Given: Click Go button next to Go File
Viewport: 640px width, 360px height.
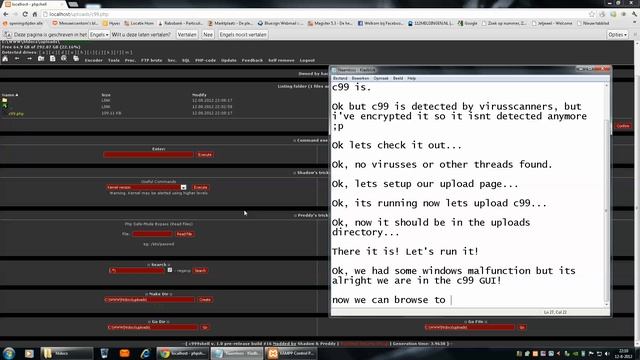Looking at the screenshot, I should coord(522,327).
